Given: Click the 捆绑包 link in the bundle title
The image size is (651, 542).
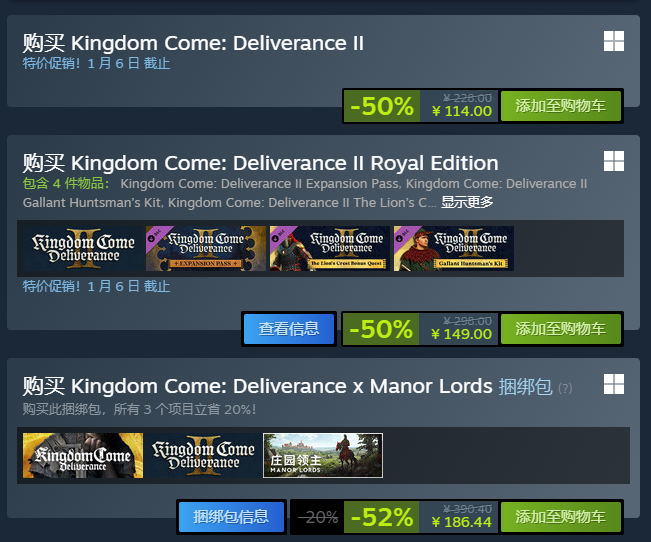Looking at the screenshot, I should [x=525, y=386].
